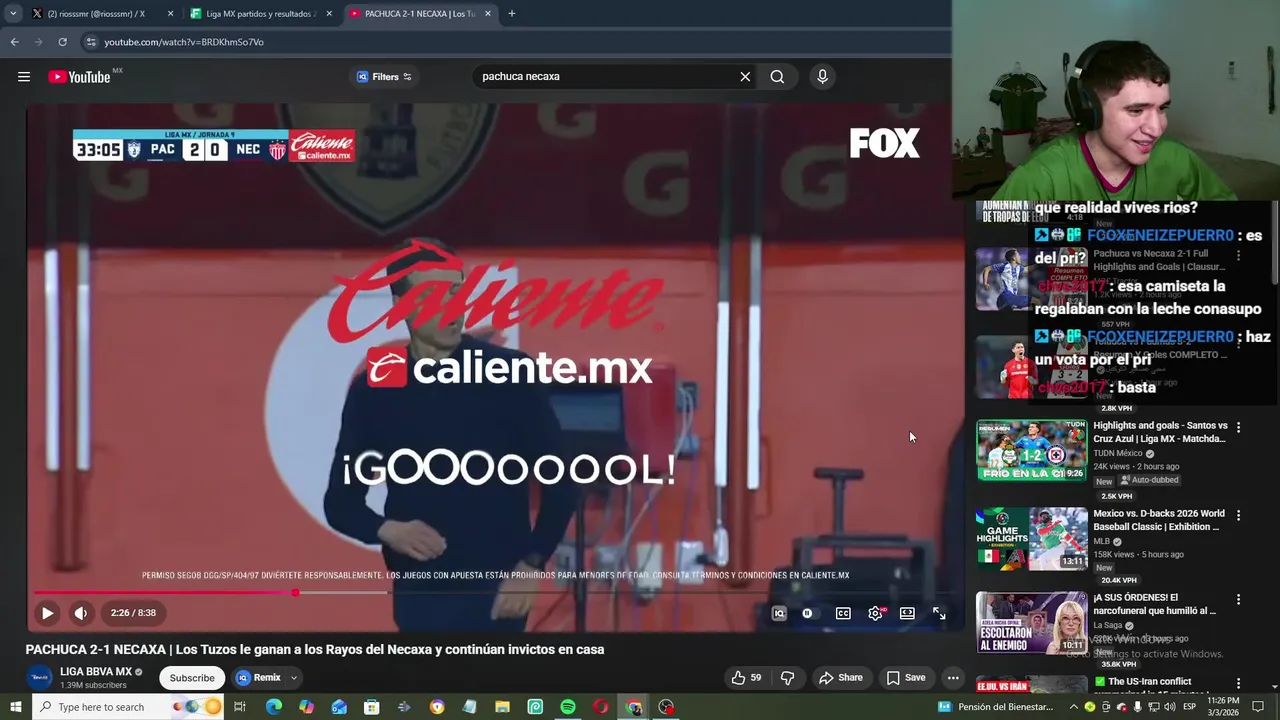The width and height of the screenshot is (1280, 720).
Task: Click the red progress scrubber handle
Action: tap(296, 593)
